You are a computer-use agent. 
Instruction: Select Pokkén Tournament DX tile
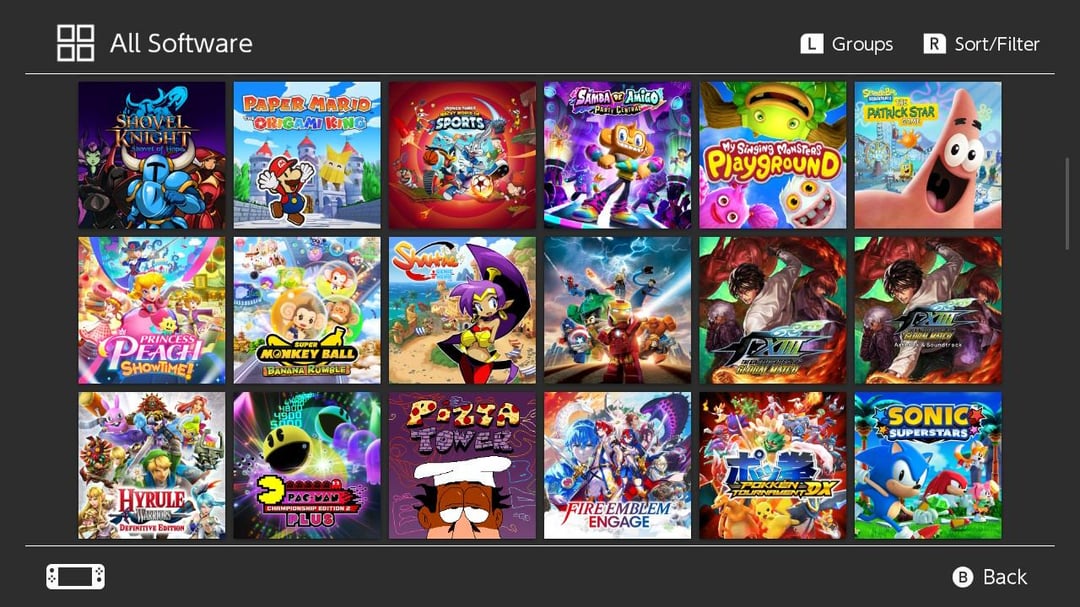[x=773, y=466]
